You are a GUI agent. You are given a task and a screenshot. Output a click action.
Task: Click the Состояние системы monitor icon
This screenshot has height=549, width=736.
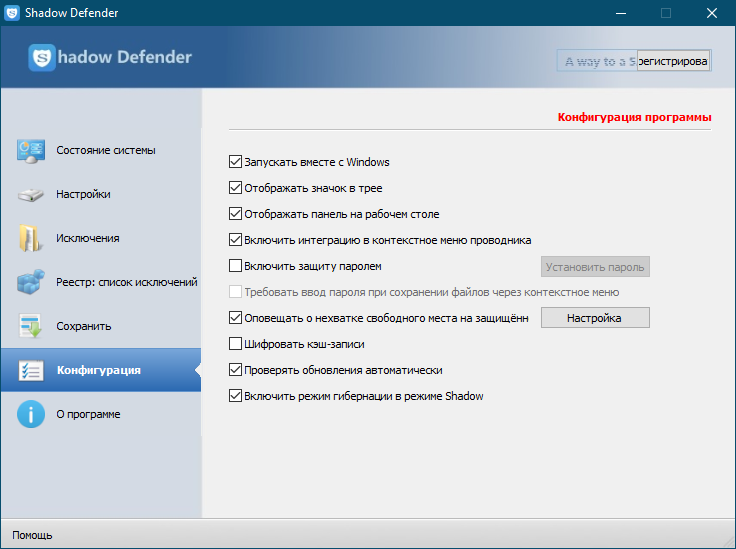coord(31,151)
